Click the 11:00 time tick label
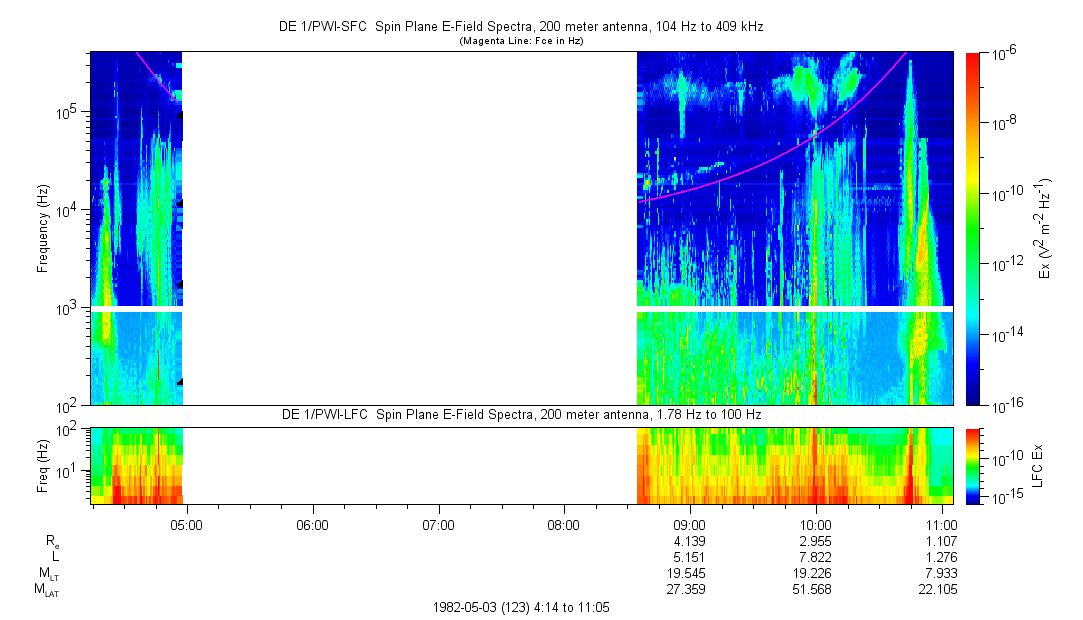This screenshot has height=620, width=1083. (941, 525)
